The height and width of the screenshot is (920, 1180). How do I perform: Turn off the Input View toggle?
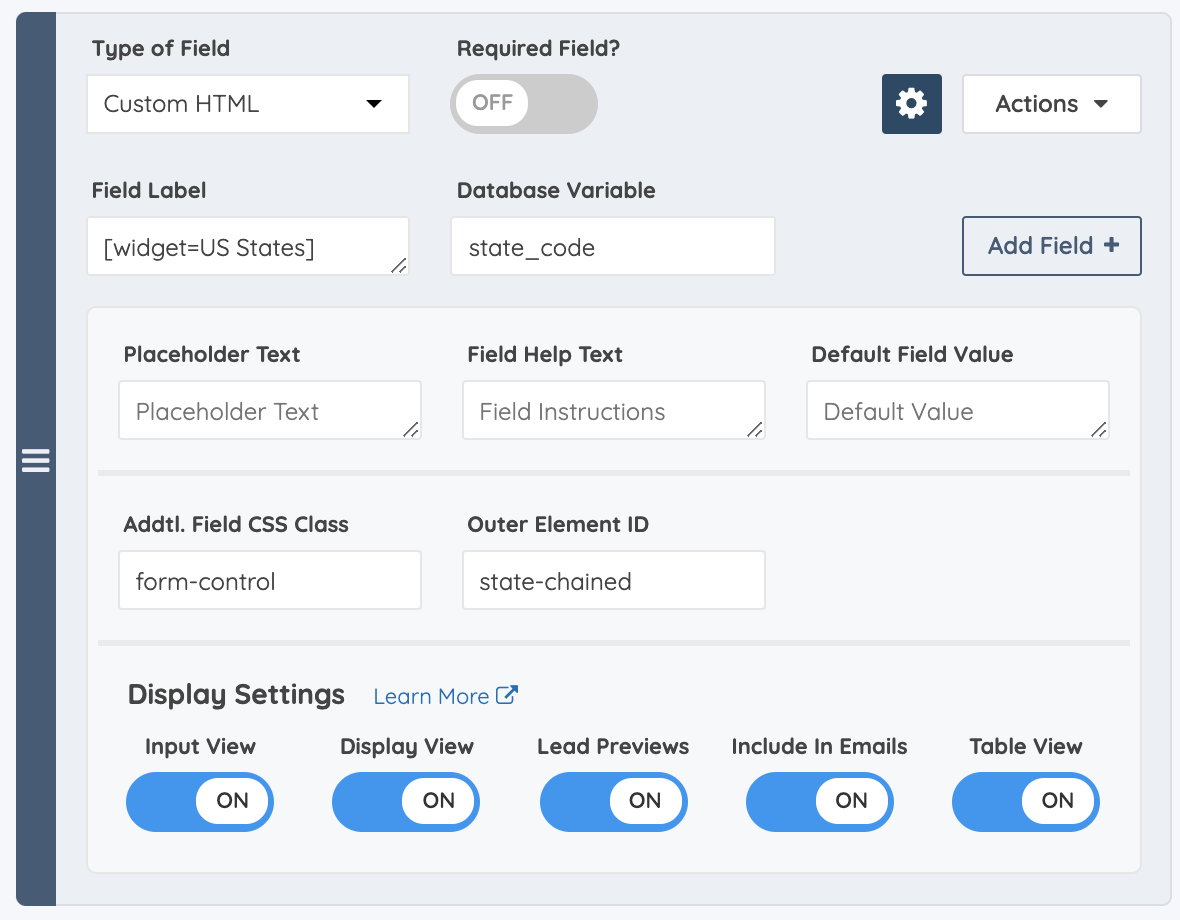[x=200, y=801]
